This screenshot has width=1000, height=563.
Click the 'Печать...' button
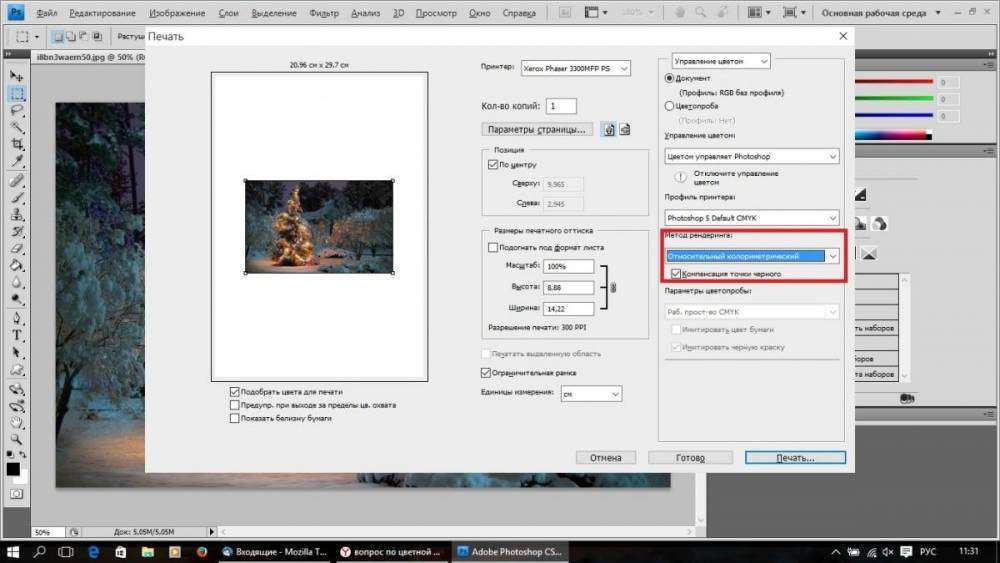[x=795, y=457]
